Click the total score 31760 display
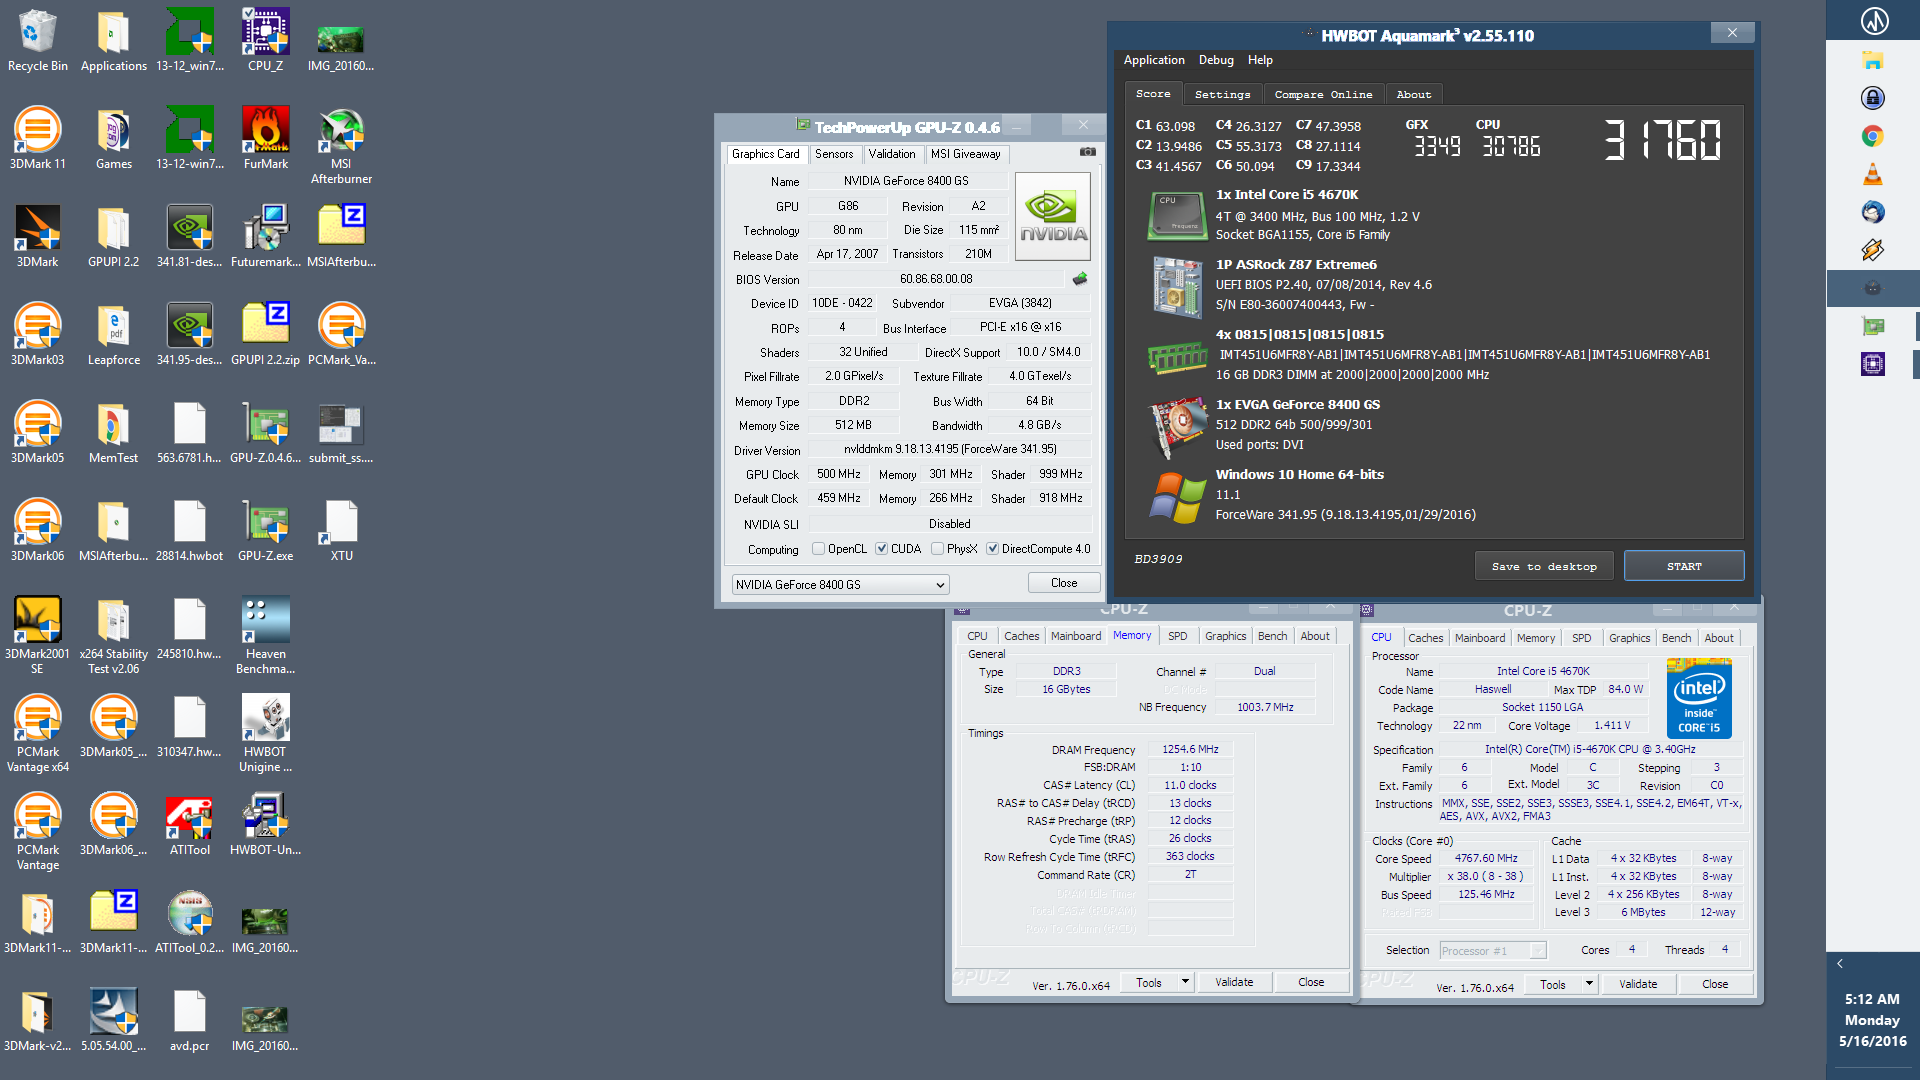The width and height of the screenshot is (1920, 1080). pos(1662,140)
